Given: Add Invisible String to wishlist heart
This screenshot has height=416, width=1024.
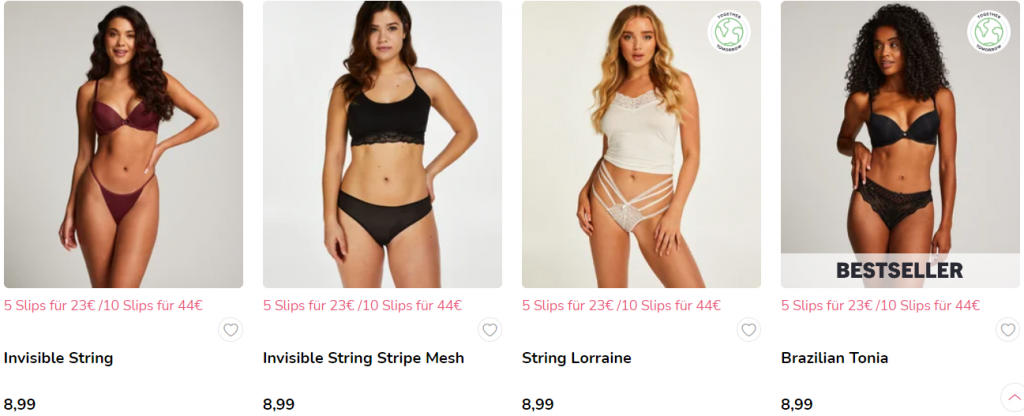Looking at the screenshot, I should [x=231, y=330].
